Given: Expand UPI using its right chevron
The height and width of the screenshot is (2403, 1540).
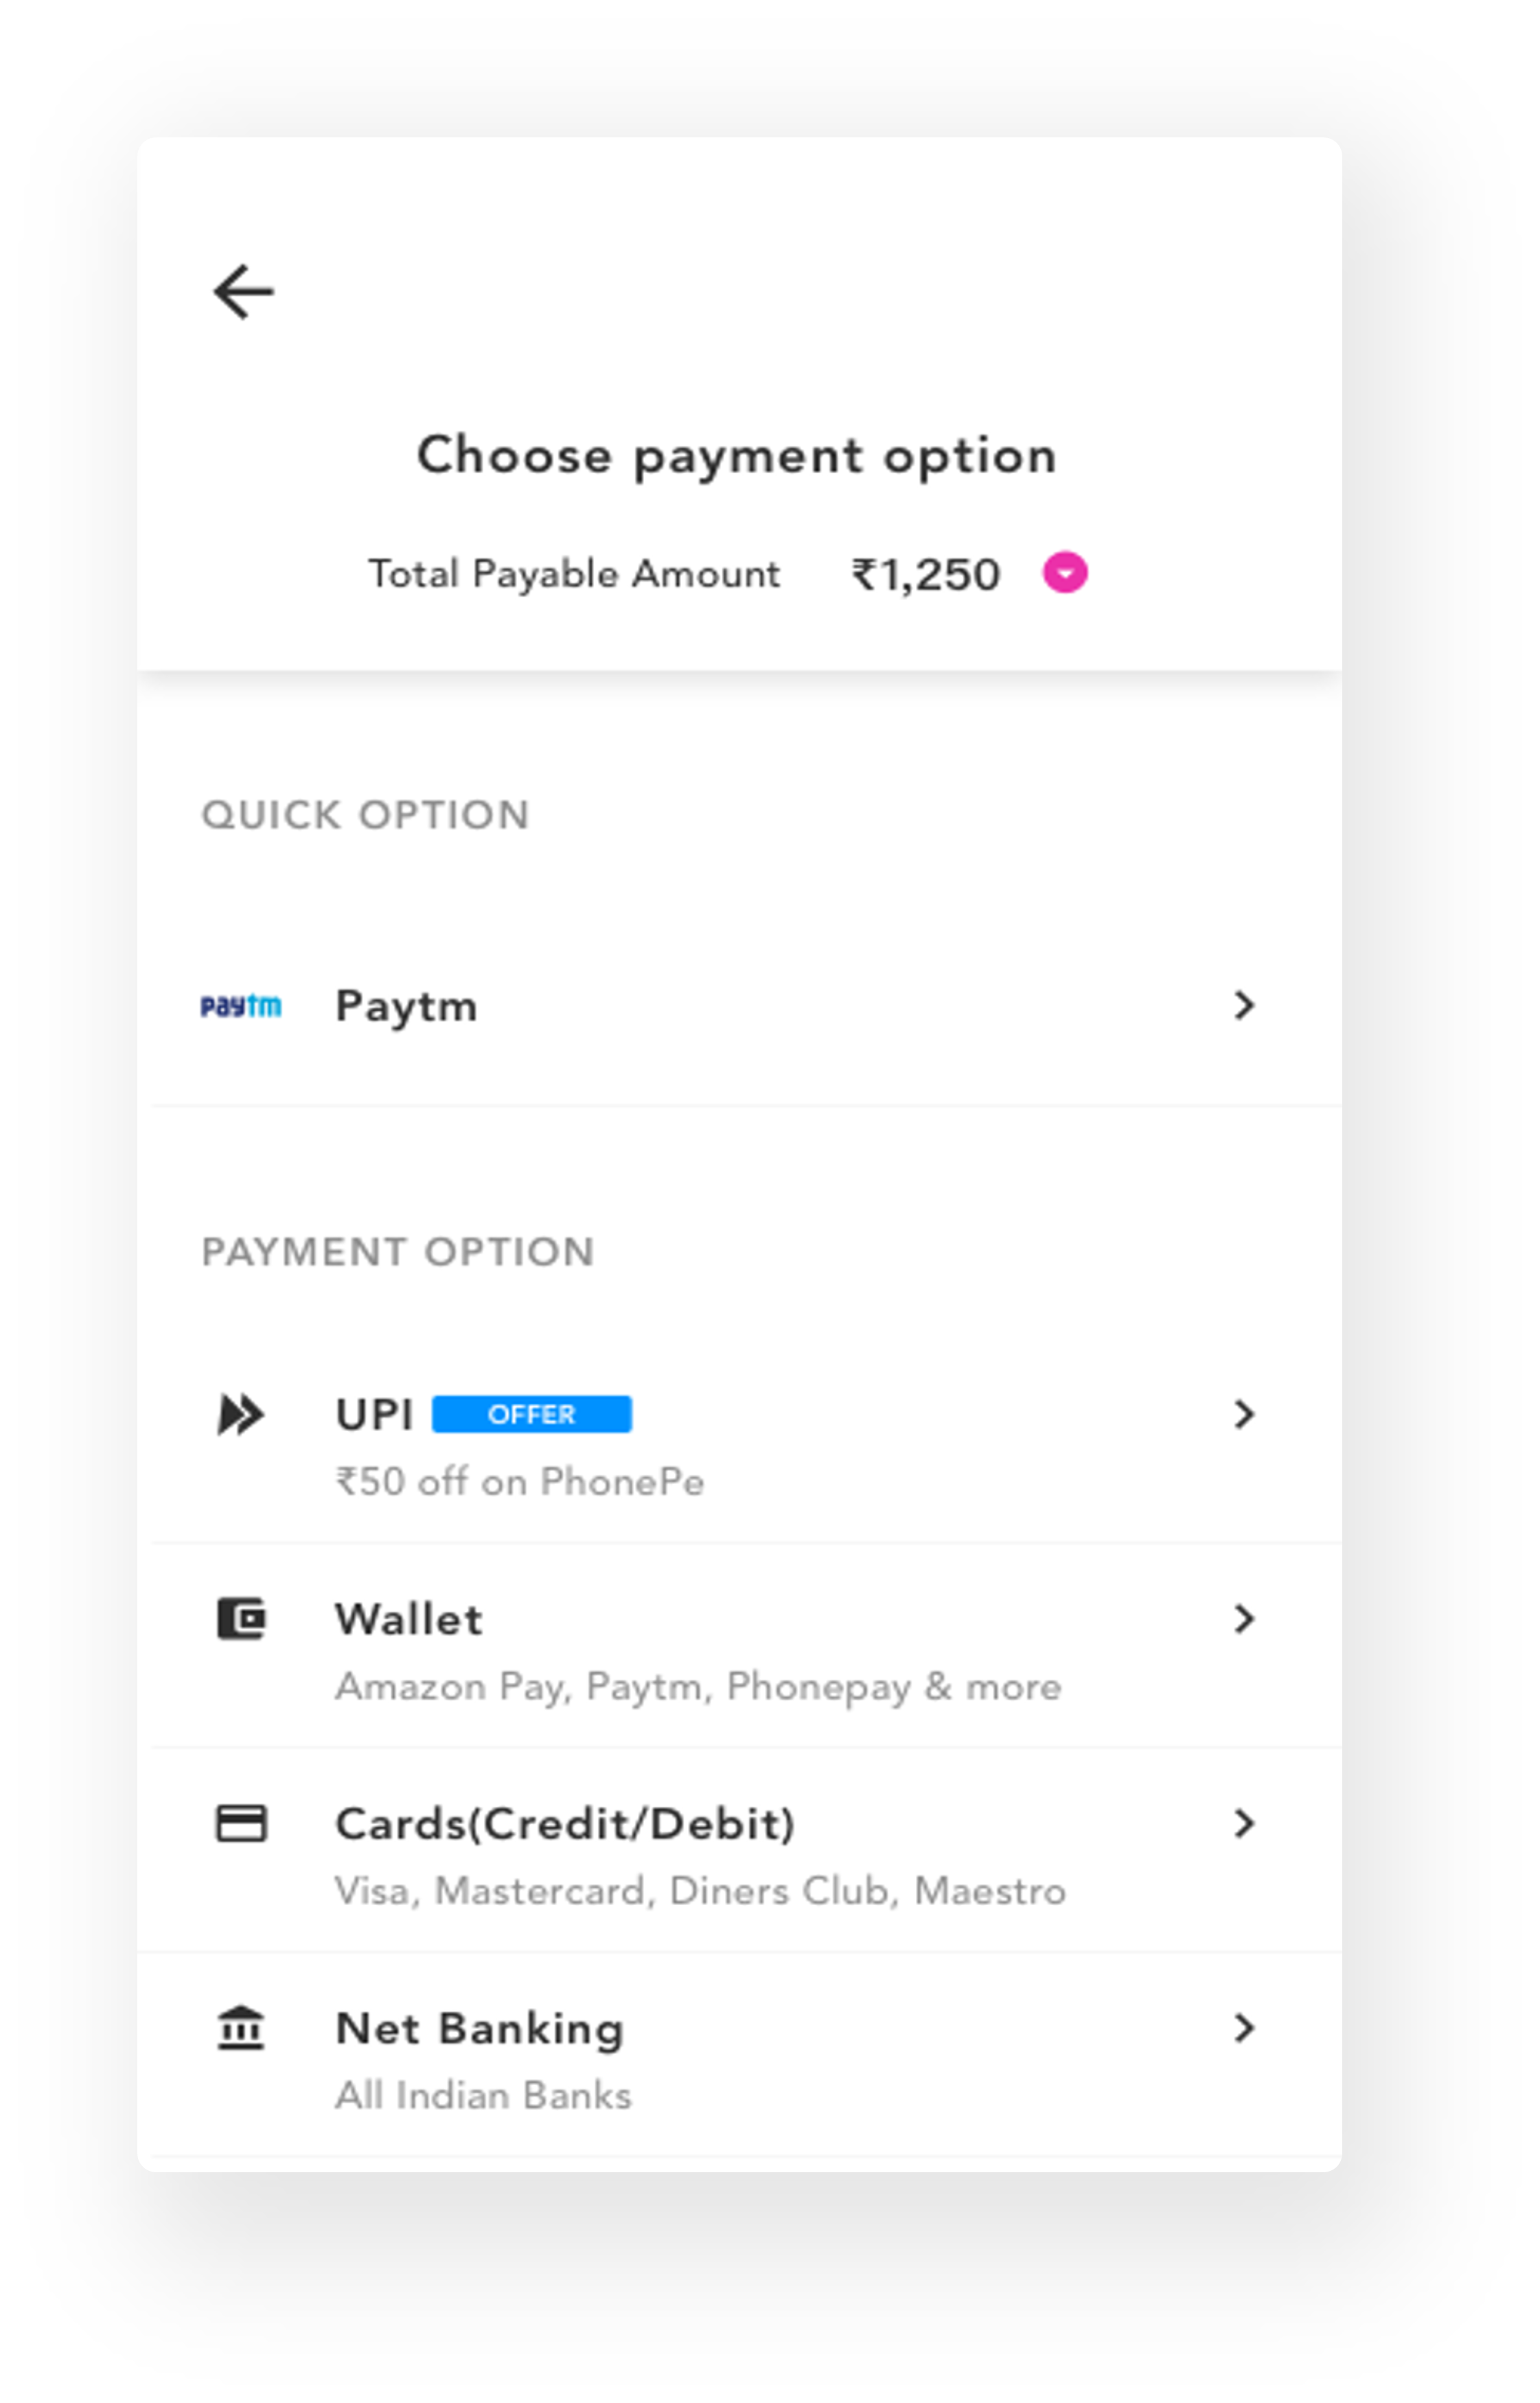Looking at the screenshot, I should tap(1243, 1414).
